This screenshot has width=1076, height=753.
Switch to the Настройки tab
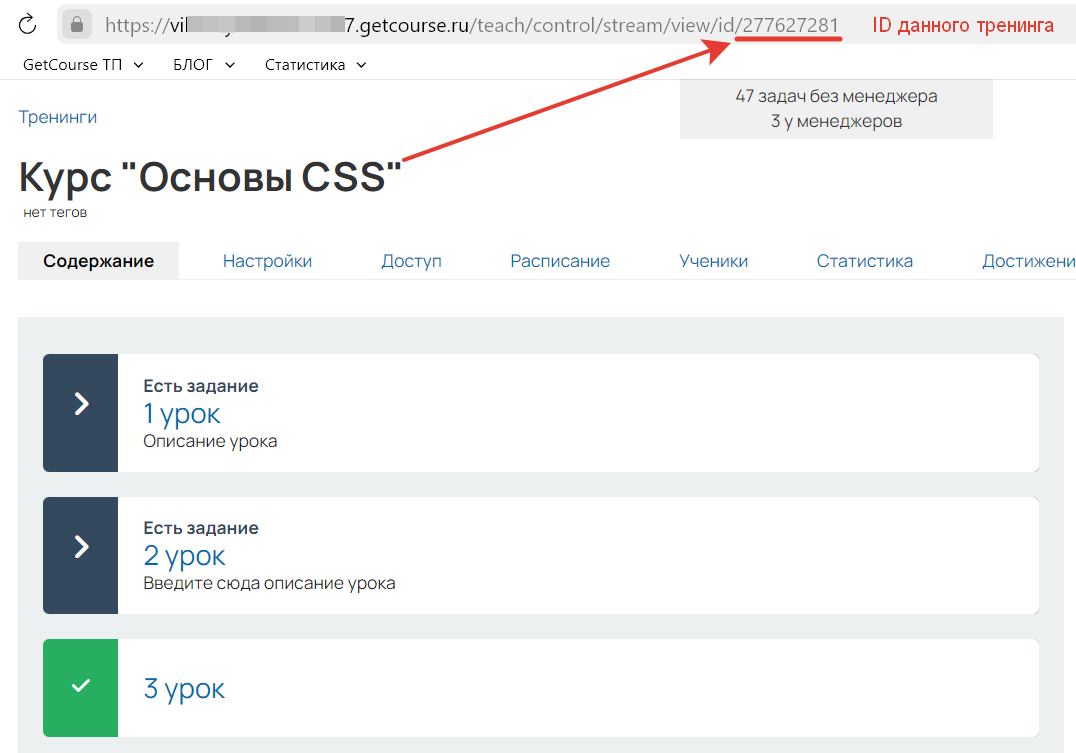pyautogui.click(x=267, y=261)
